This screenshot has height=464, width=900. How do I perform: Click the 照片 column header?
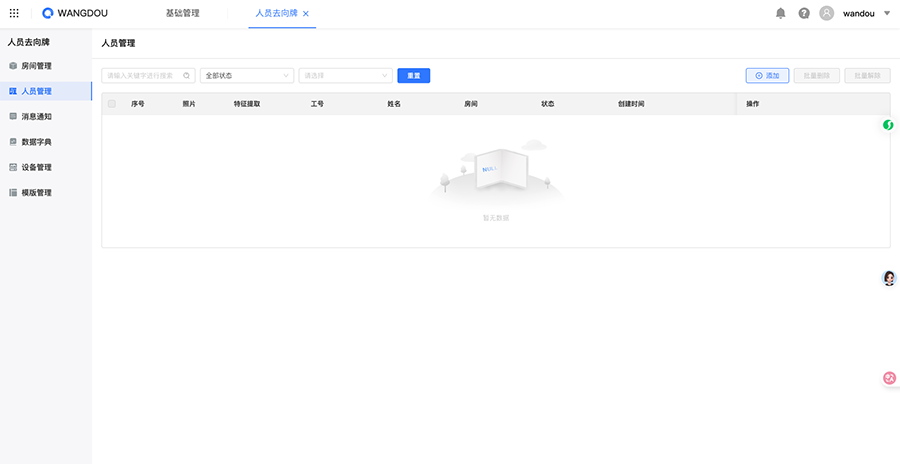[189, 104]
